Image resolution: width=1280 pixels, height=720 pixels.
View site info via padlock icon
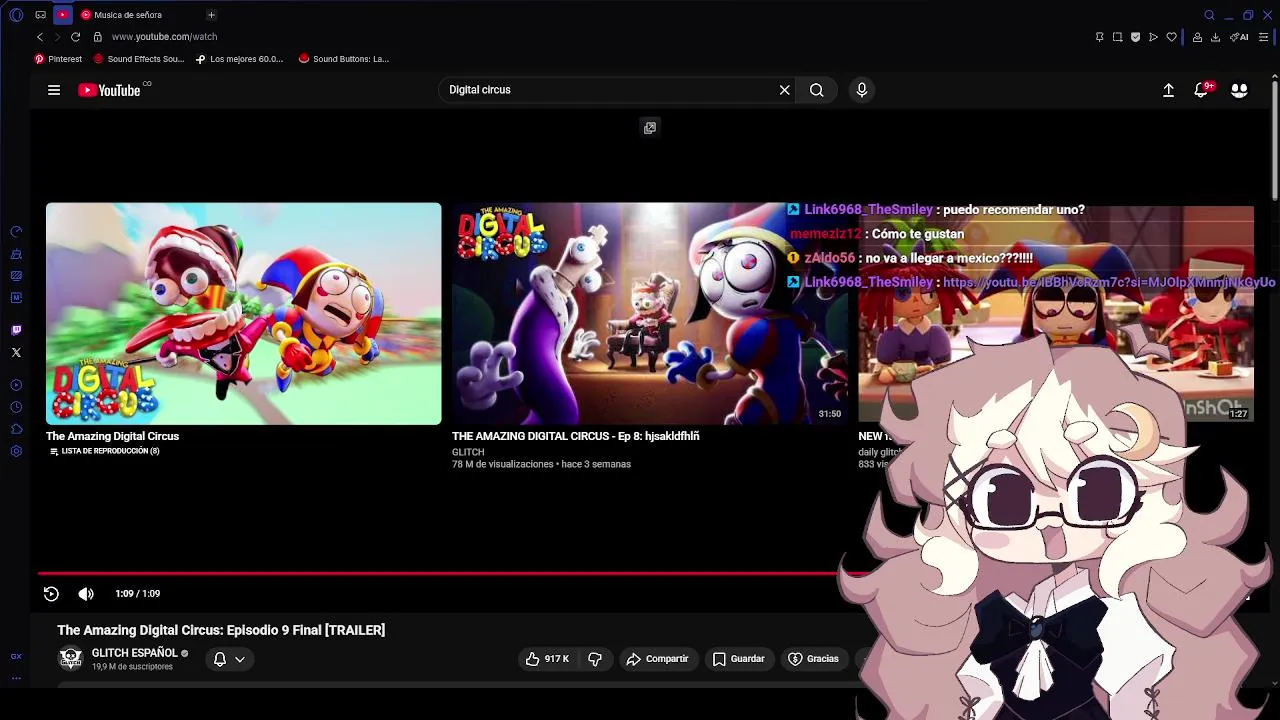[x=97, y=37]
